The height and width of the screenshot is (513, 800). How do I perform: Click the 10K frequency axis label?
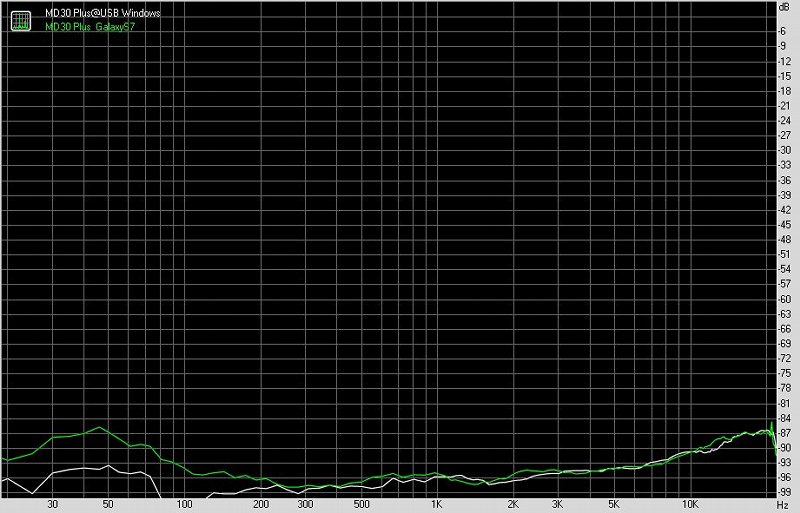(x=688, y=504)
